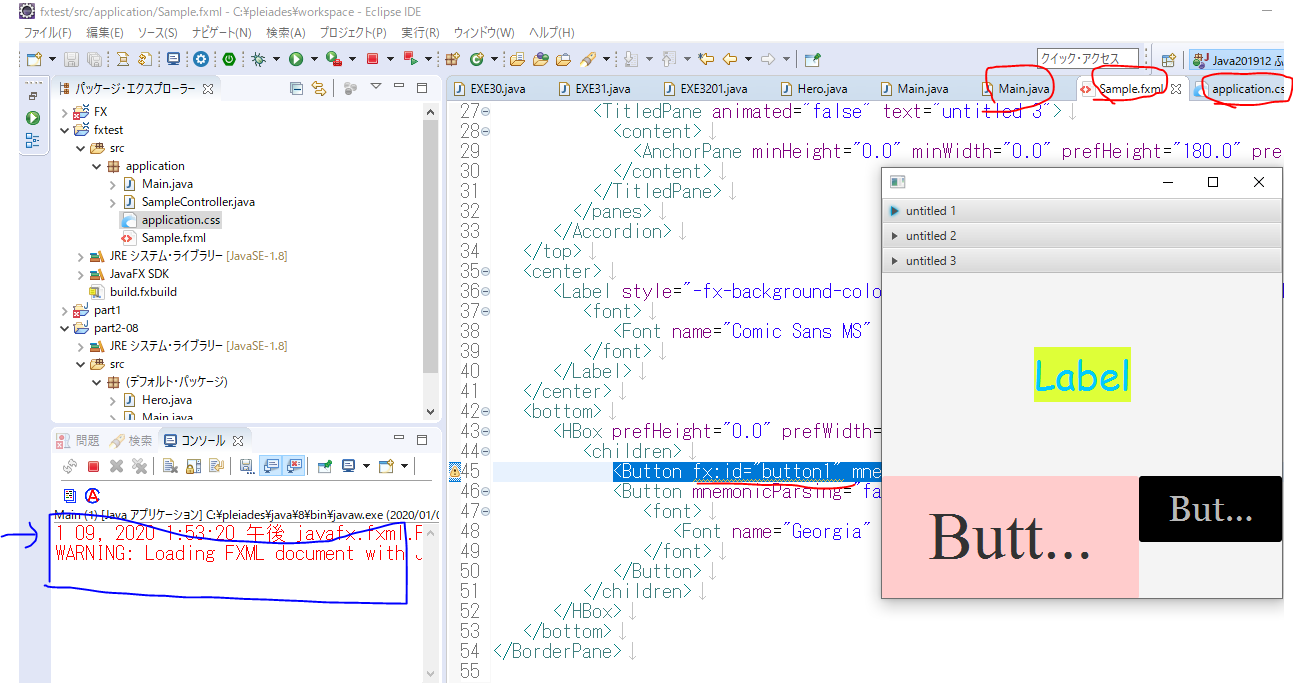
Task: Pin the console with pushpin icon
Action: click(324, 466)
